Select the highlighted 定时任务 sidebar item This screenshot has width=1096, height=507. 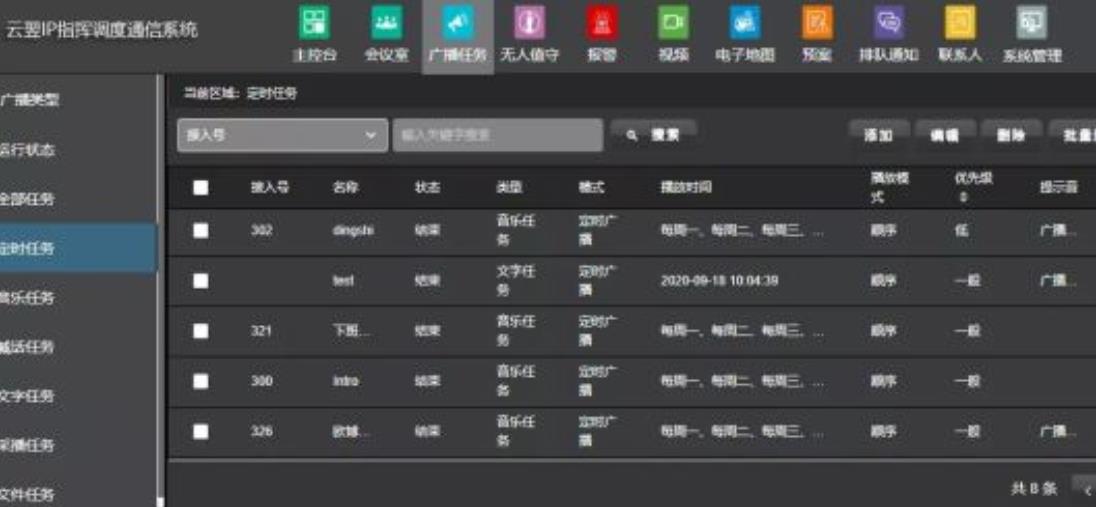(x=78, y=248)
